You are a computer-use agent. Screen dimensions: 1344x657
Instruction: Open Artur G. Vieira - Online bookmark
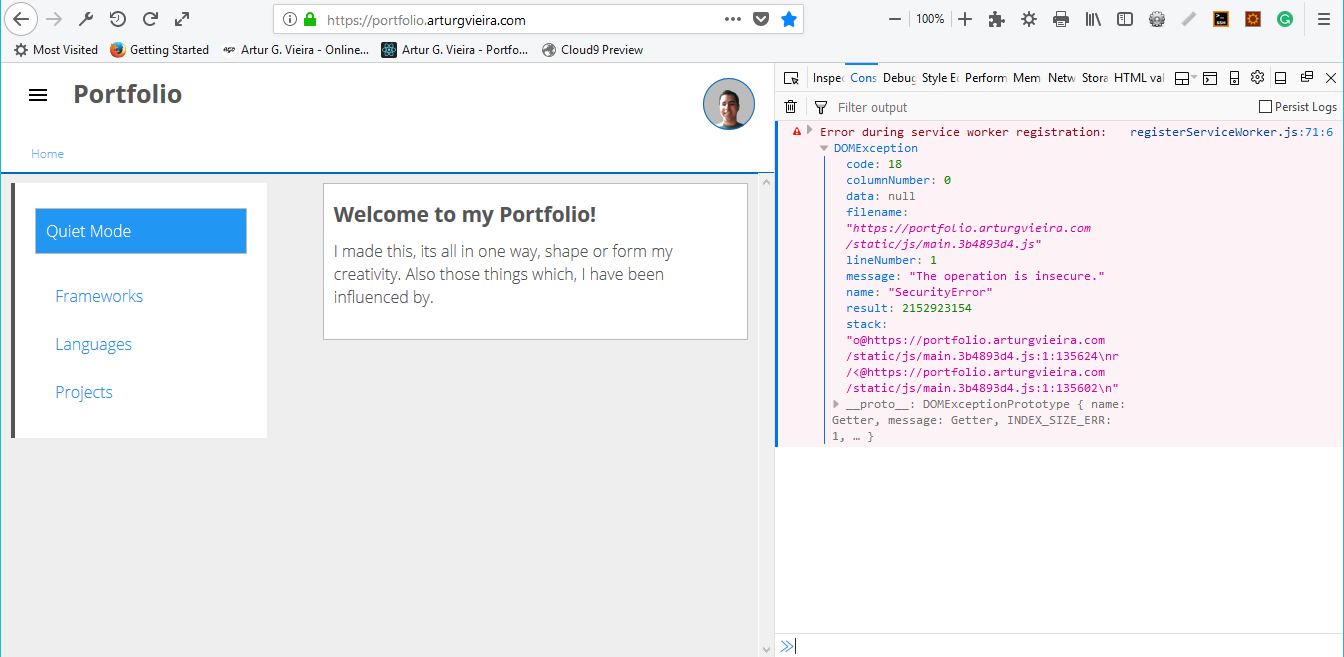pos(296,50)
